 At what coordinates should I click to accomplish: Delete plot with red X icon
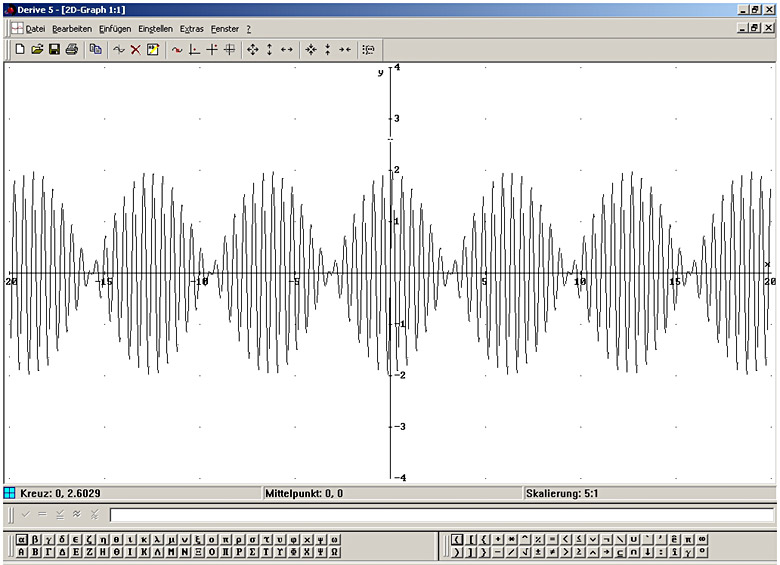point(135,49)
